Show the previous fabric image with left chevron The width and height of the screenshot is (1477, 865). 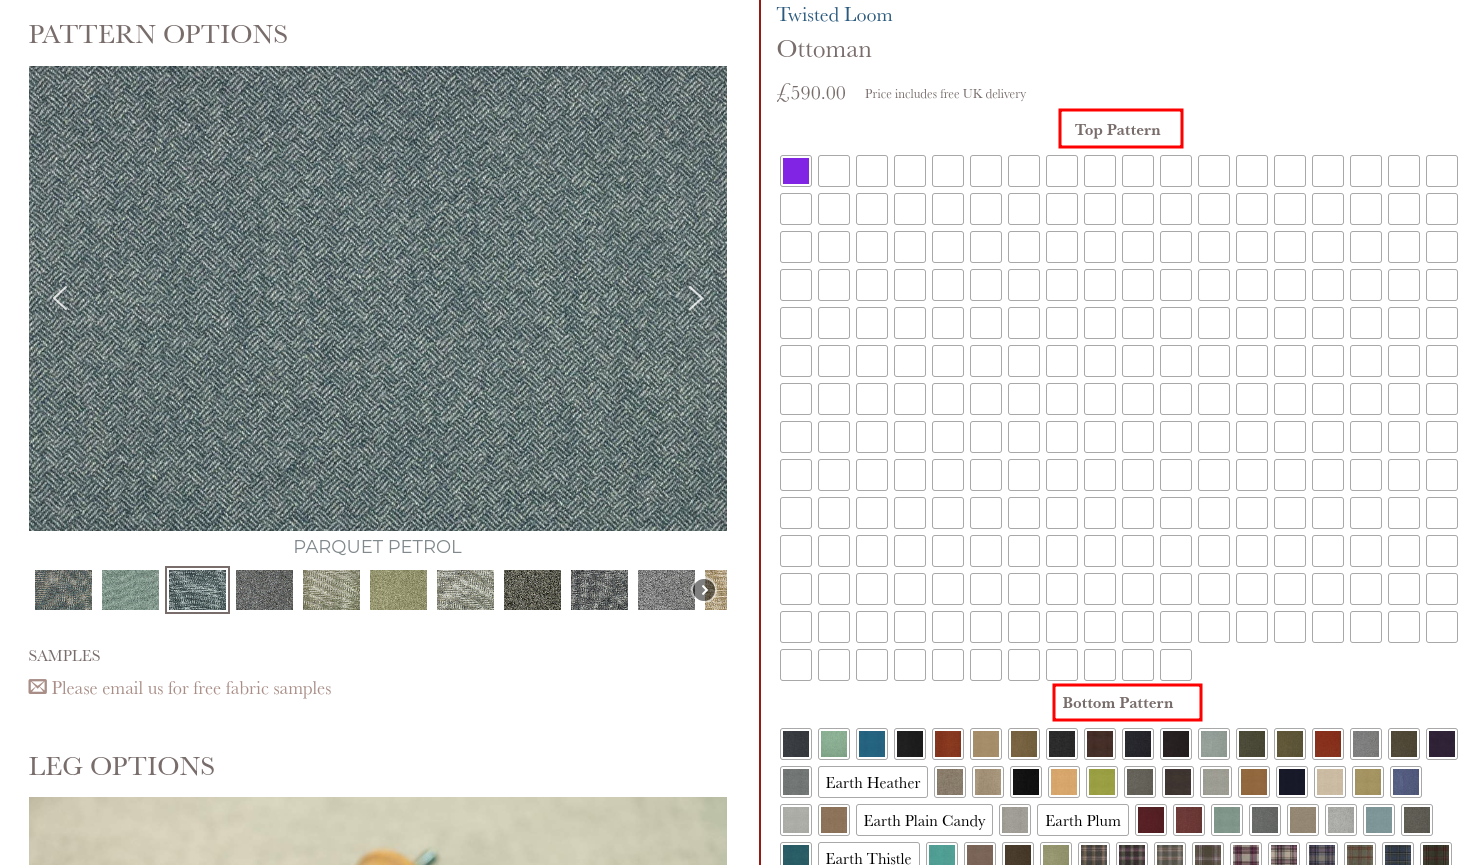[x=60, y=298]
